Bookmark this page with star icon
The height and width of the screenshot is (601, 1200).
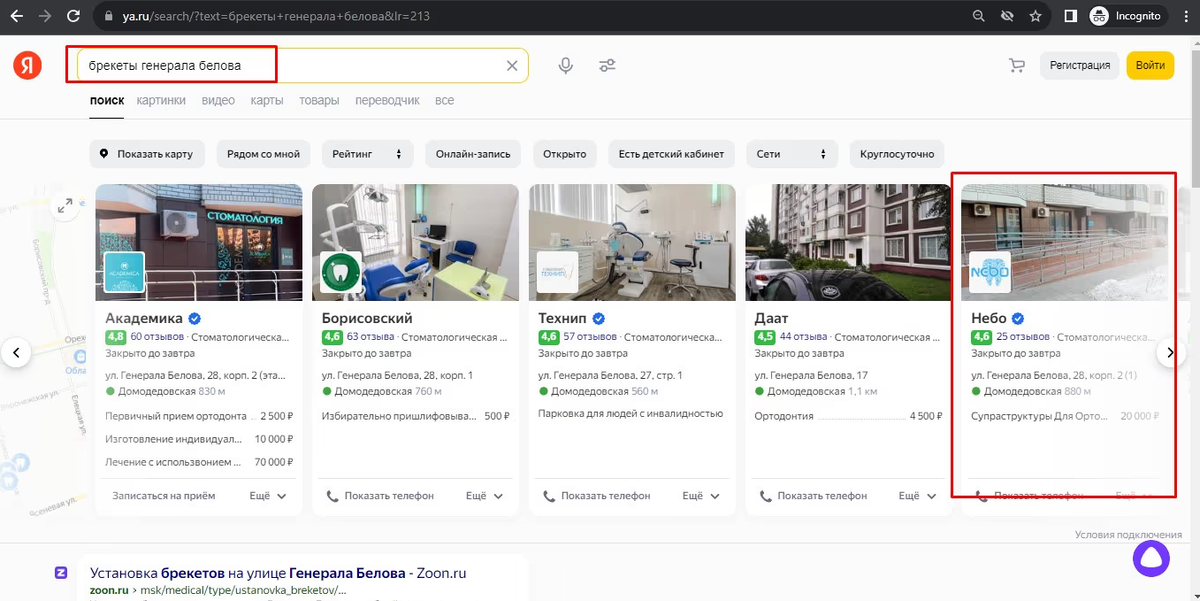[1035, 16]
